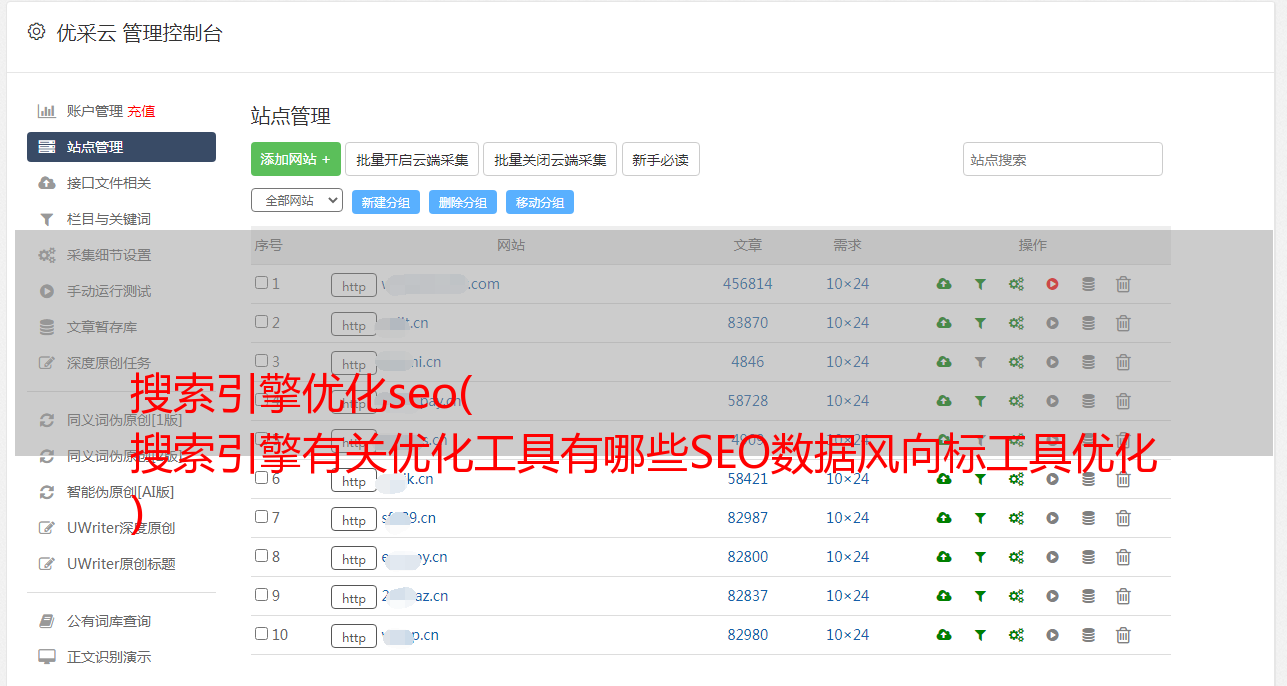
Task: Select the checkbox for site 3
Action: pyautogui.click(x=261, y=361)
